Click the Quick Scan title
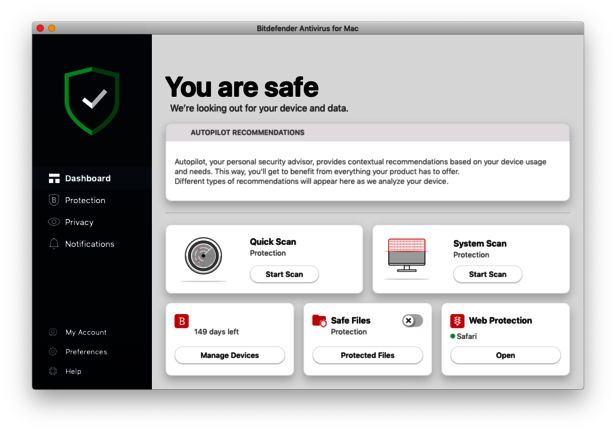Image resolution: width=616 pixels, height=432 pixels. click(273, 242)
